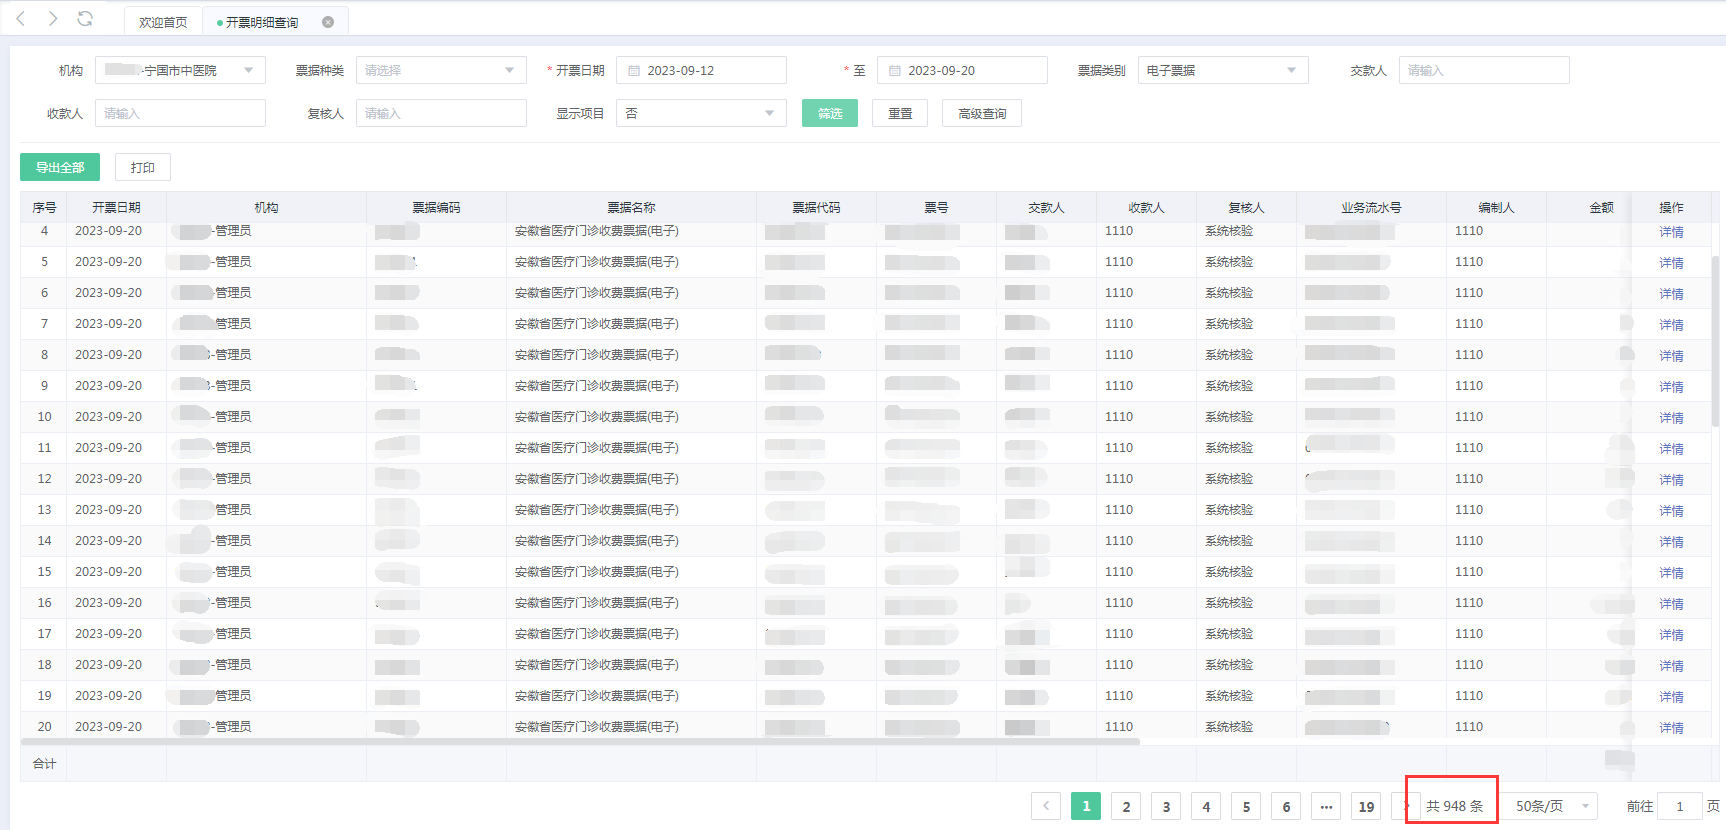
Task: Open the 票据类别 dropdown showing 电子票据
Action: click(1223, 70)
